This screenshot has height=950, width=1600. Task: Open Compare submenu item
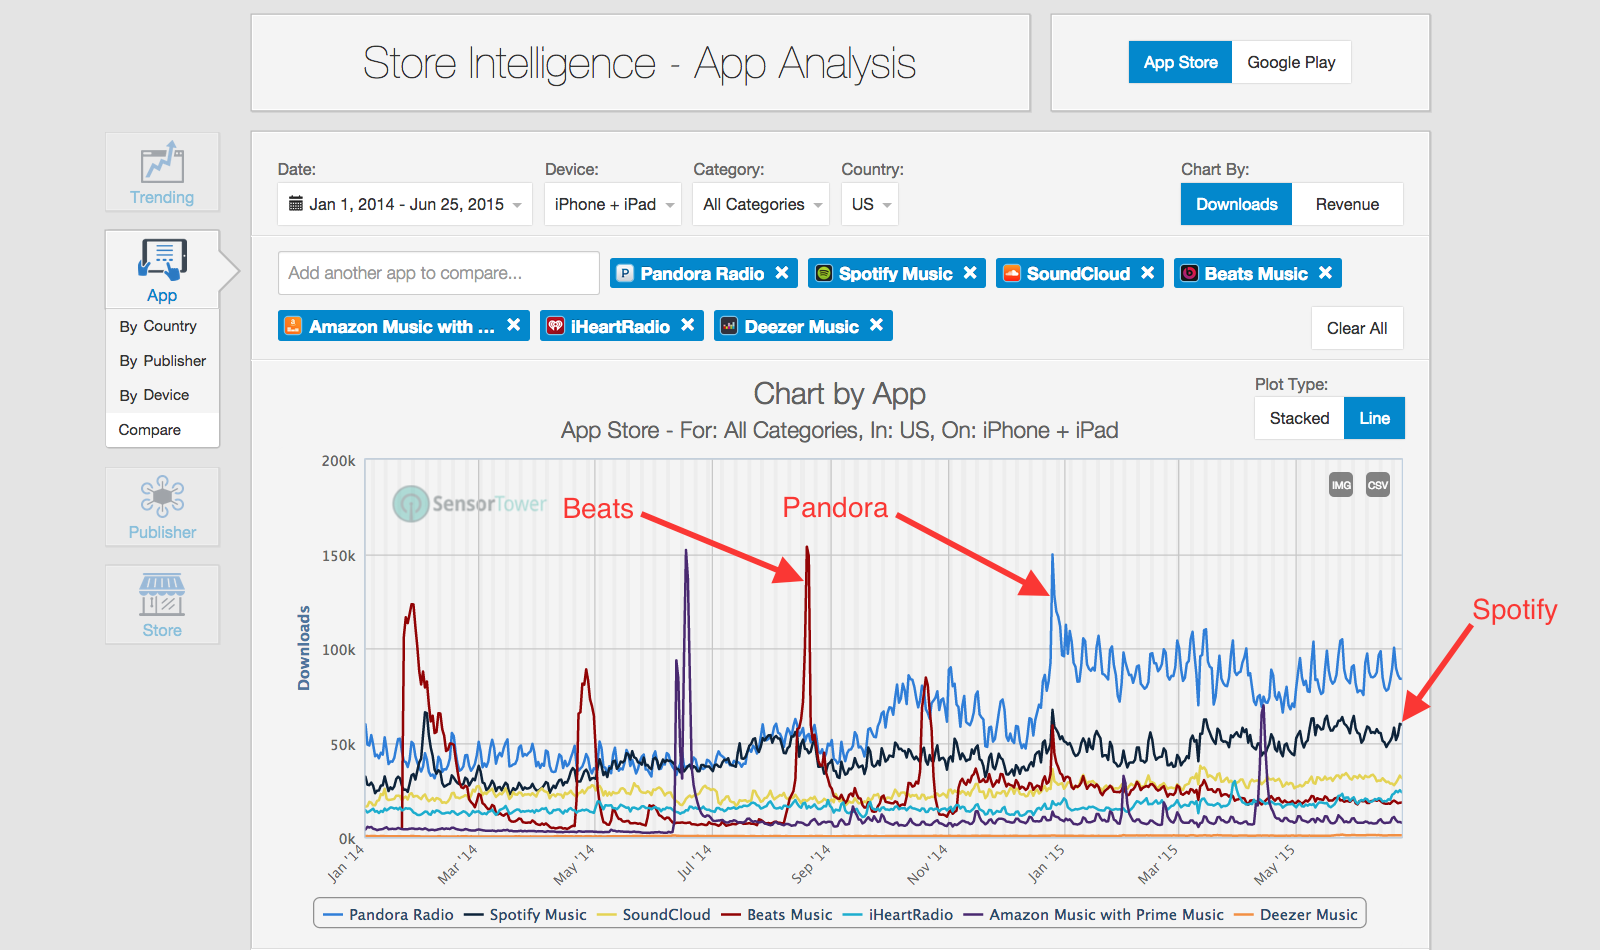click(x=162, y=430)
